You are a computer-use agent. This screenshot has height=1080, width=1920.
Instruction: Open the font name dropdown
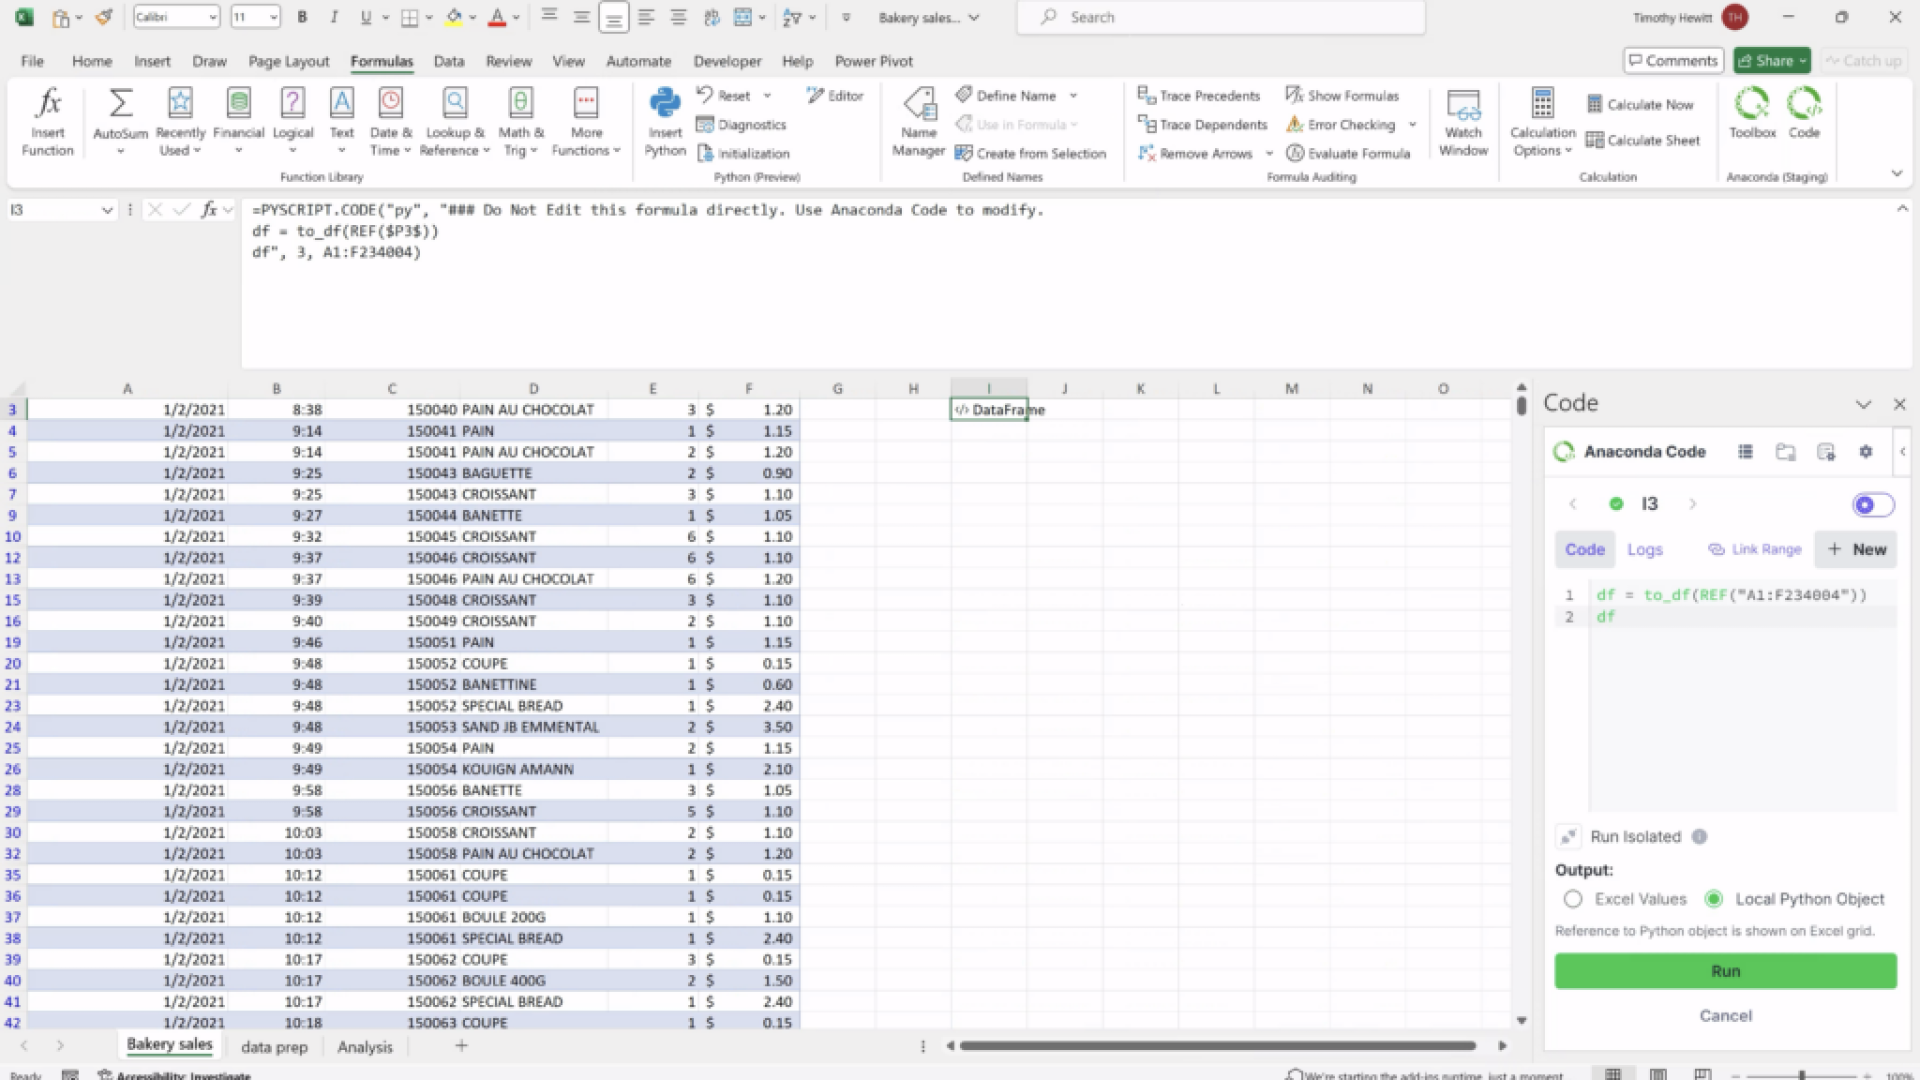point(213,17)
